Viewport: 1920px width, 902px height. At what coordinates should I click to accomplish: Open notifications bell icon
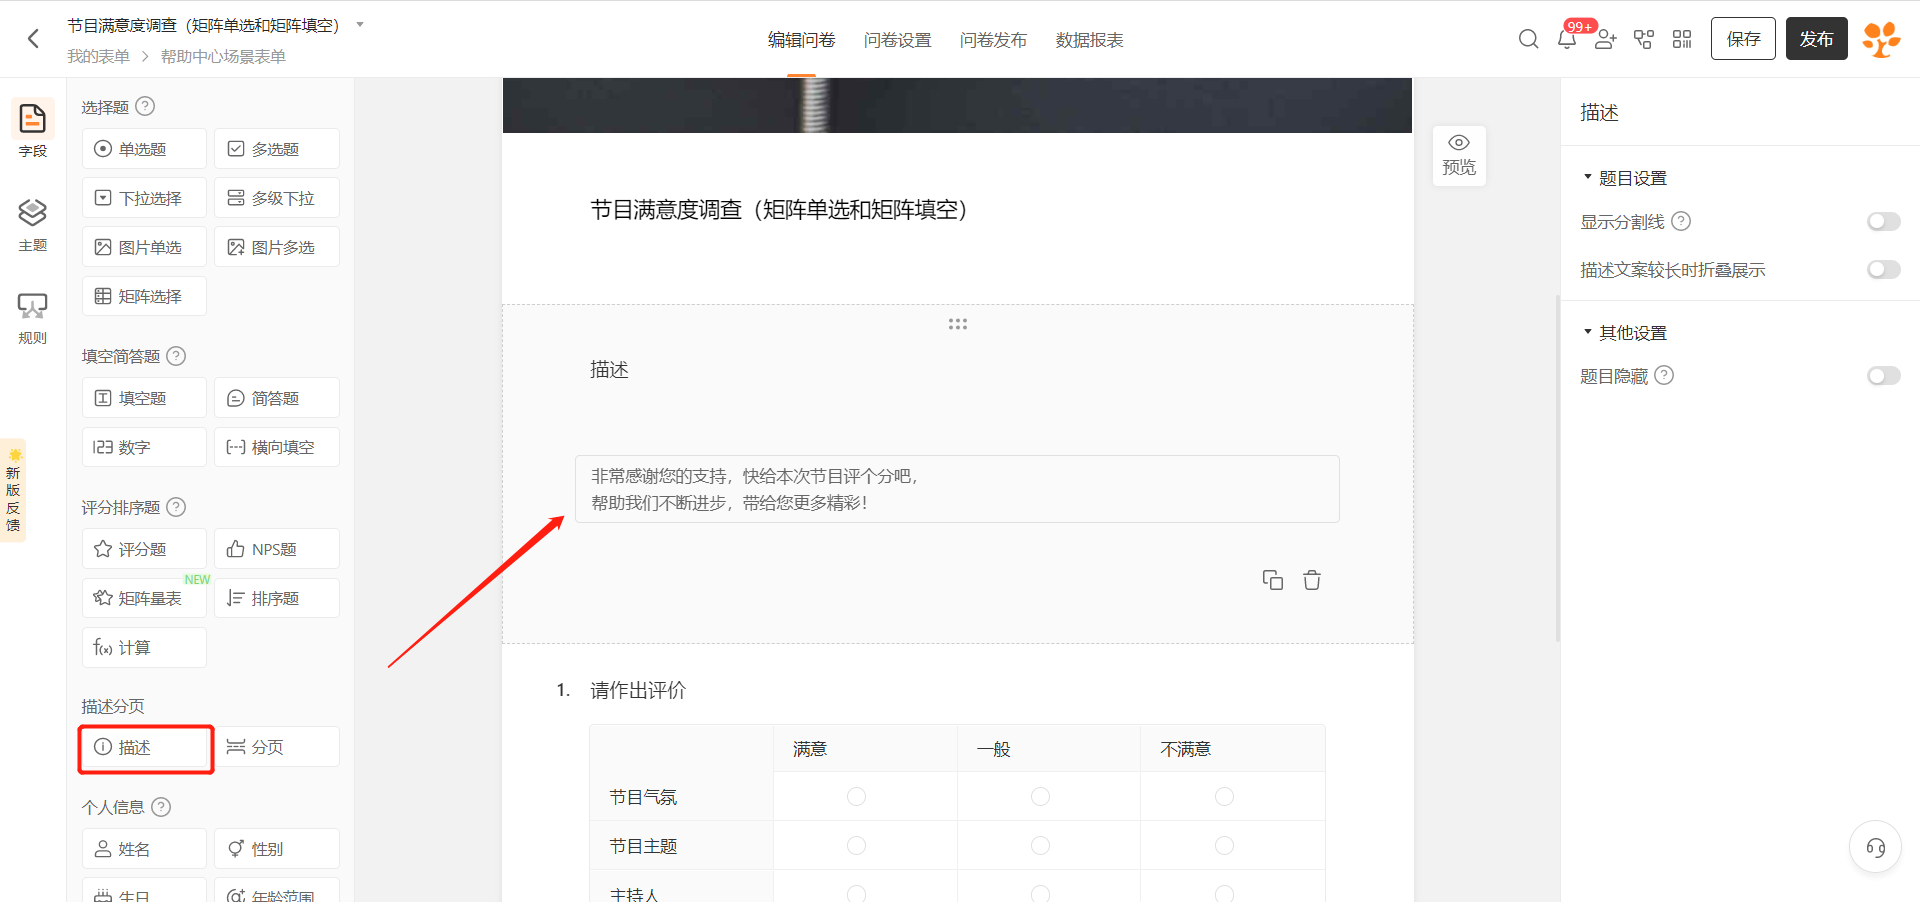(1567, 39)
